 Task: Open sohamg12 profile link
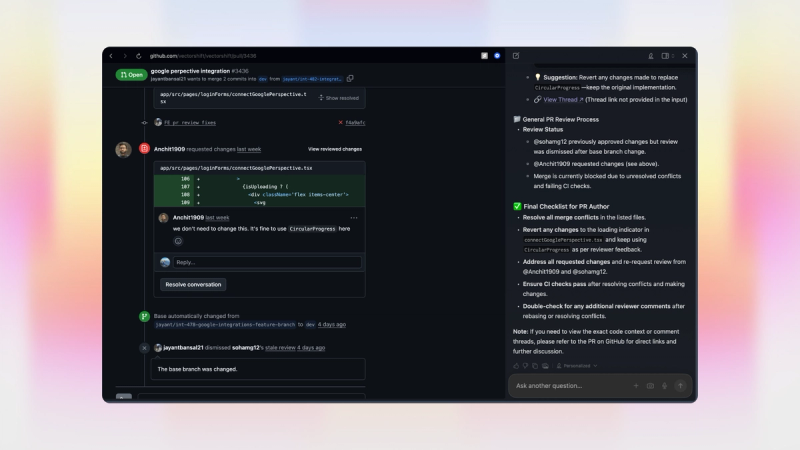245,348
